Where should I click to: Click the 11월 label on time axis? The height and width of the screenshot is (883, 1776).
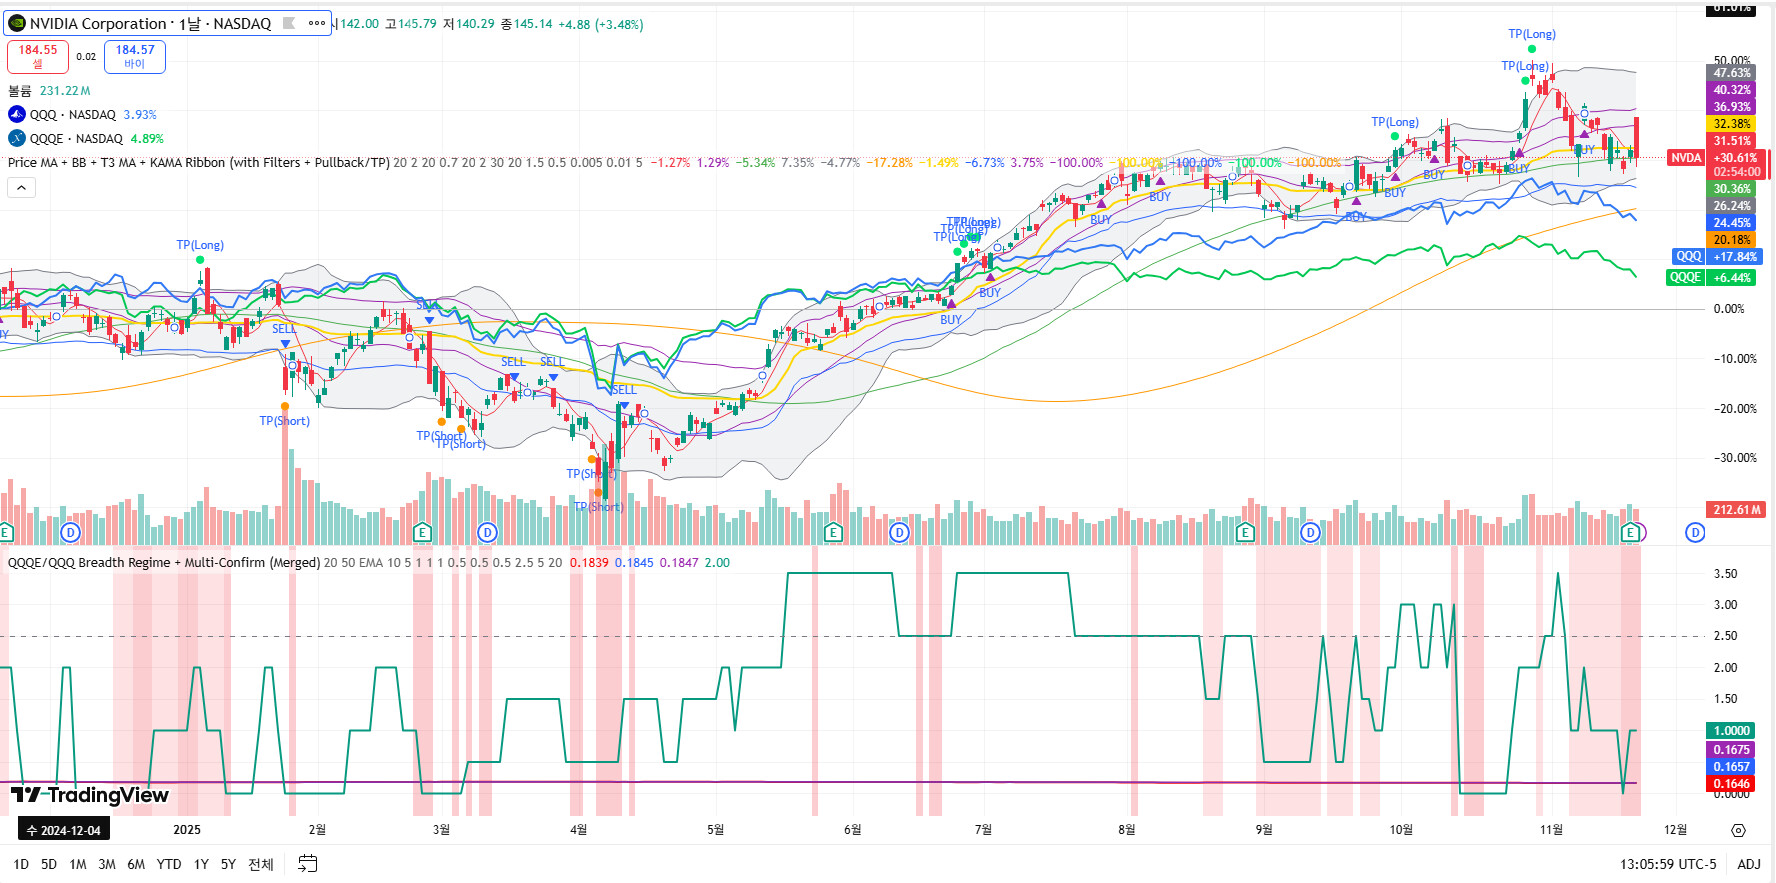[x=1552, y=830]
